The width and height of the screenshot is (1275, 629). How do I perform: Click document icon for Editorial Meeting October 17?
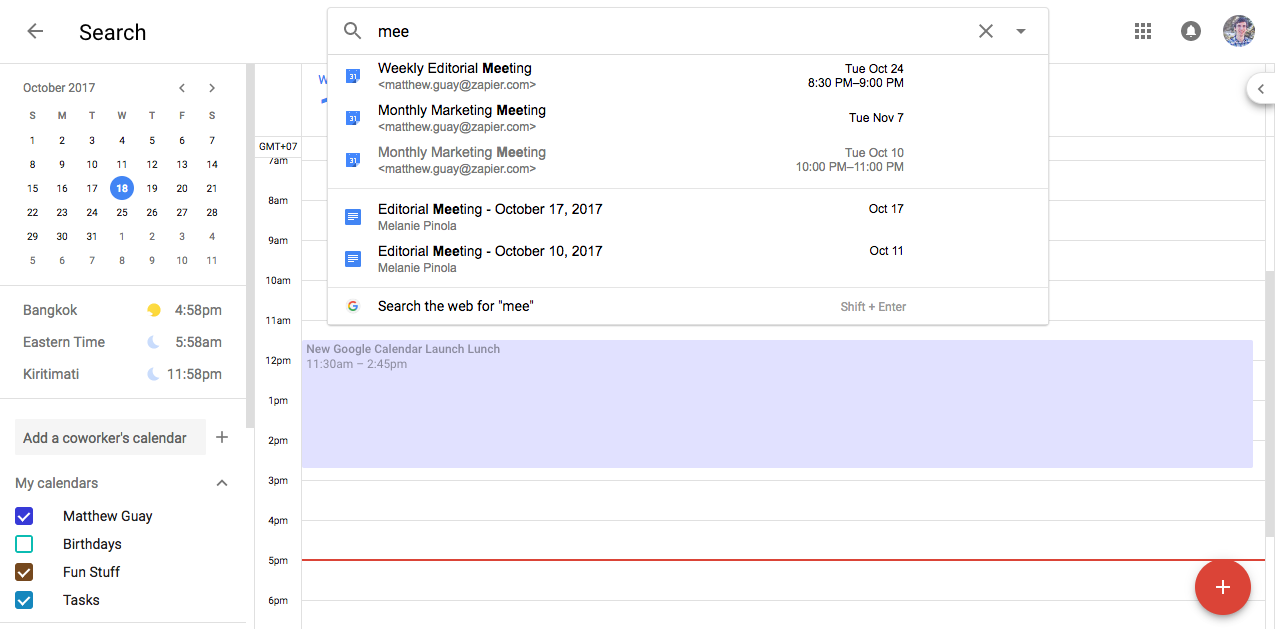pos(352,217)
